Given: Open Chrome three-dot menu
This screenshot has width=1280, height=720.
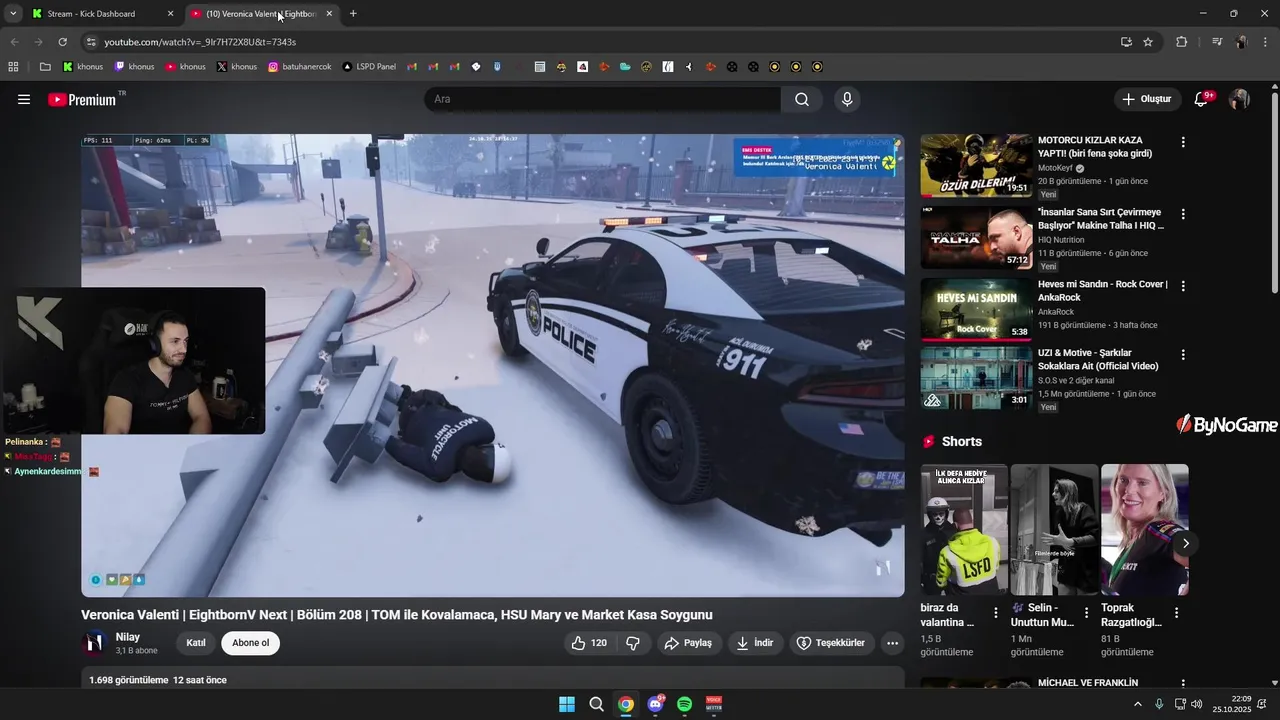Looking at the screenshot, I should coord(1266,42).
